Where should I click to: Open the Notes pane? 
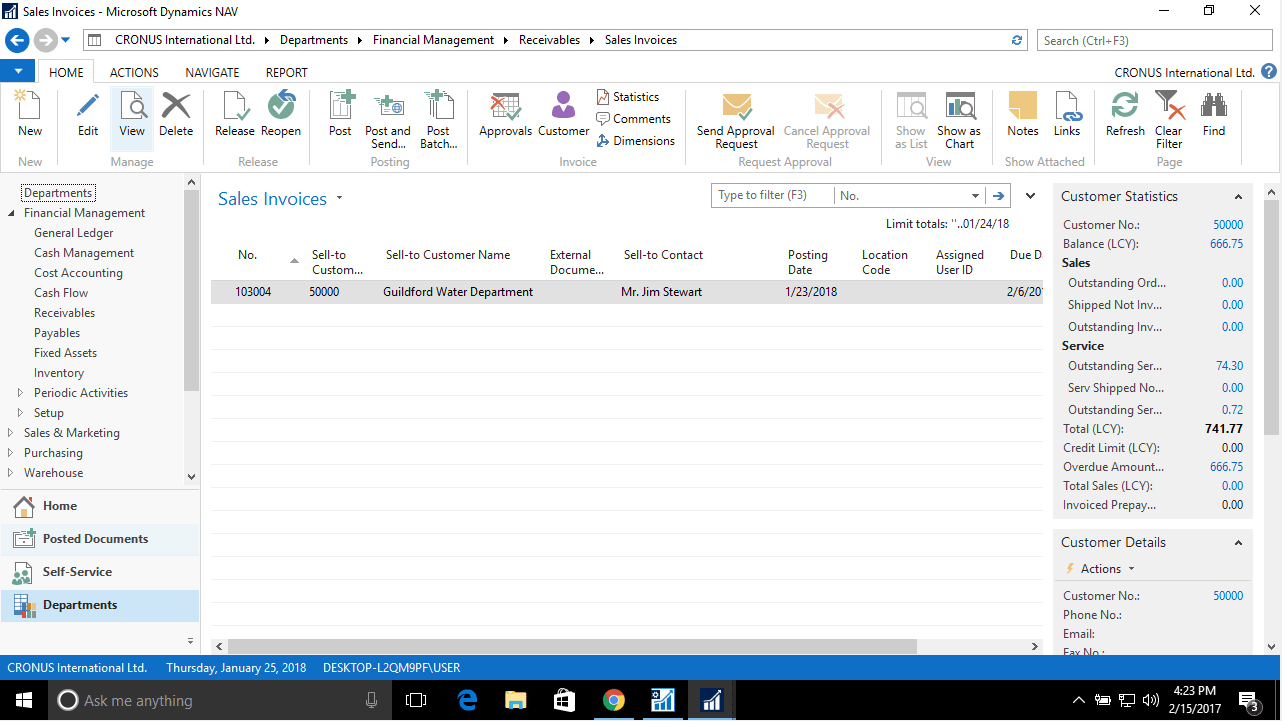[1022, 118]
